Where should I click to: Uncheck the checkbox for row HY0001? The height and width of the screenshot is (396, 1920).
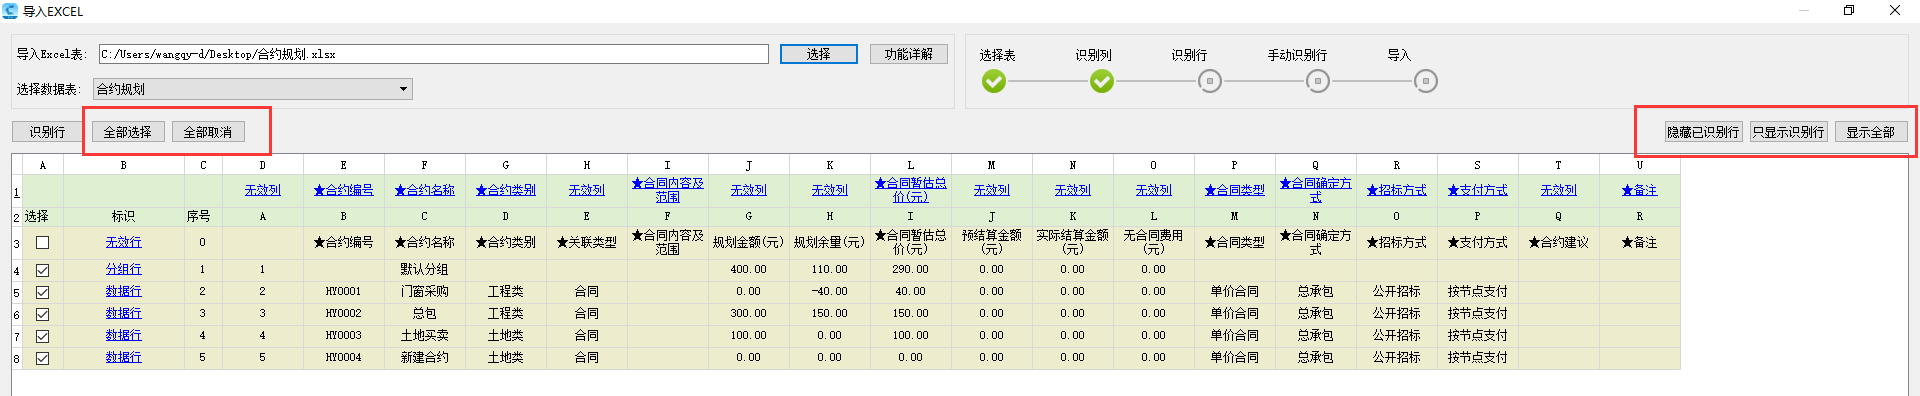coord(43,292)
